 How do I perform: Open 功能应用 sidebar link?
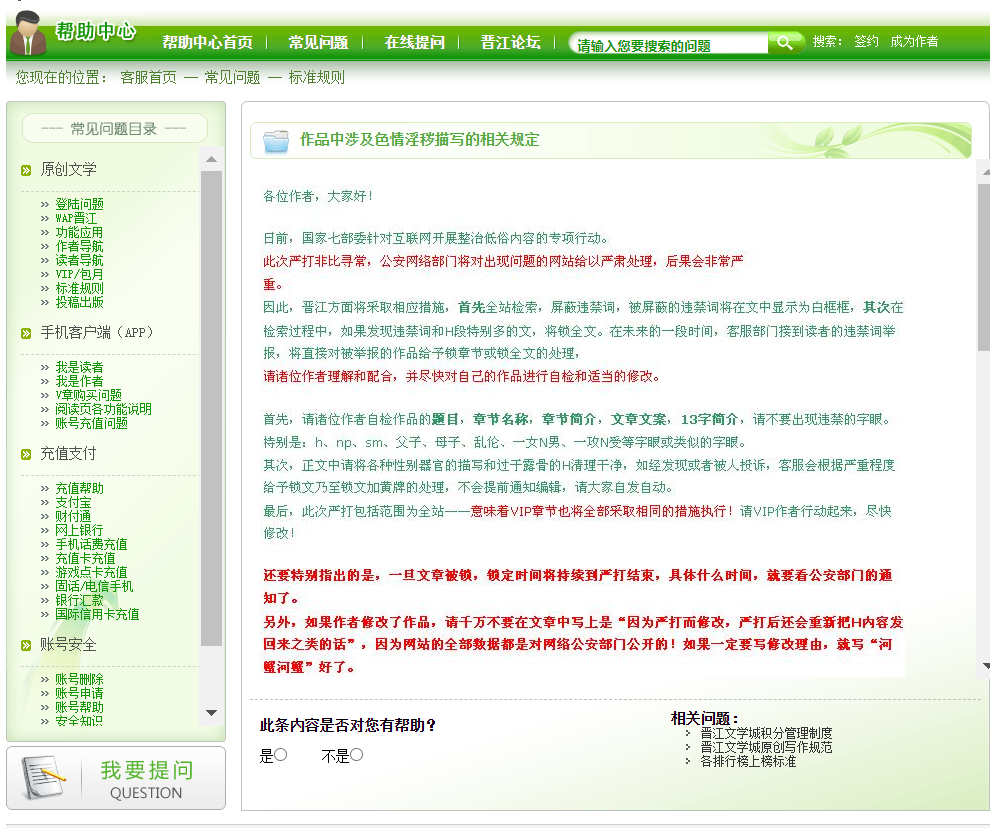79,232
